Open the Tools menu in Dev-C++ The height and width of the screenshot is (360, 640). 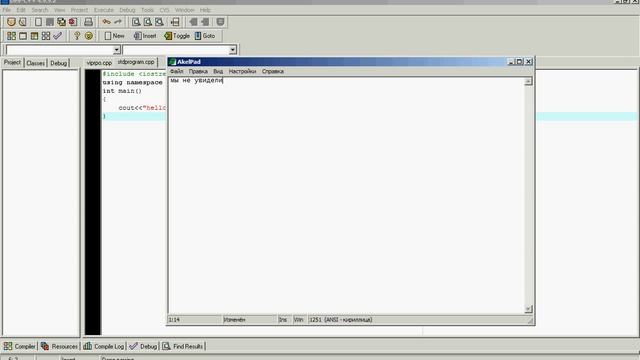pyautogui.click(x=147, y=10)
